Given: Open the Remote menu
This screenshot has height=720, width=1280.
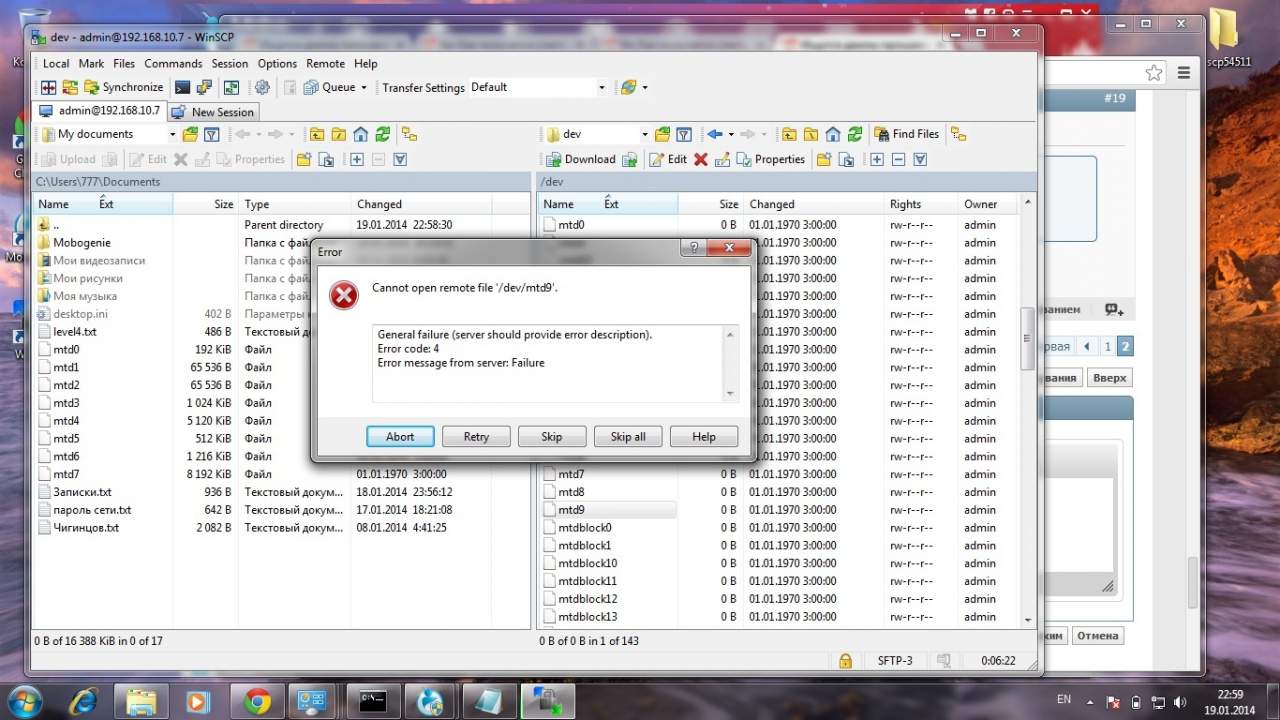Looking at the screenshot, I should pyautogui.click(x=325, y=63).
